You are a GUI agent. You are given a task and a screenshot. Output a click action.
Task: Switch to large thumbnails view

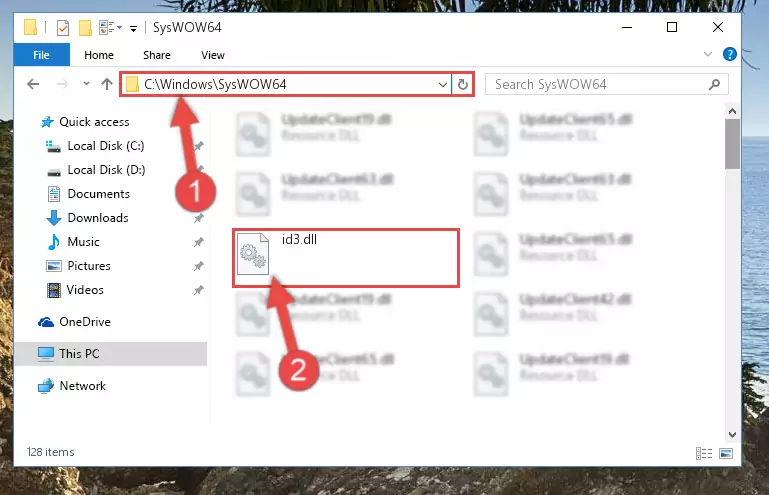[x=726, y=453]
